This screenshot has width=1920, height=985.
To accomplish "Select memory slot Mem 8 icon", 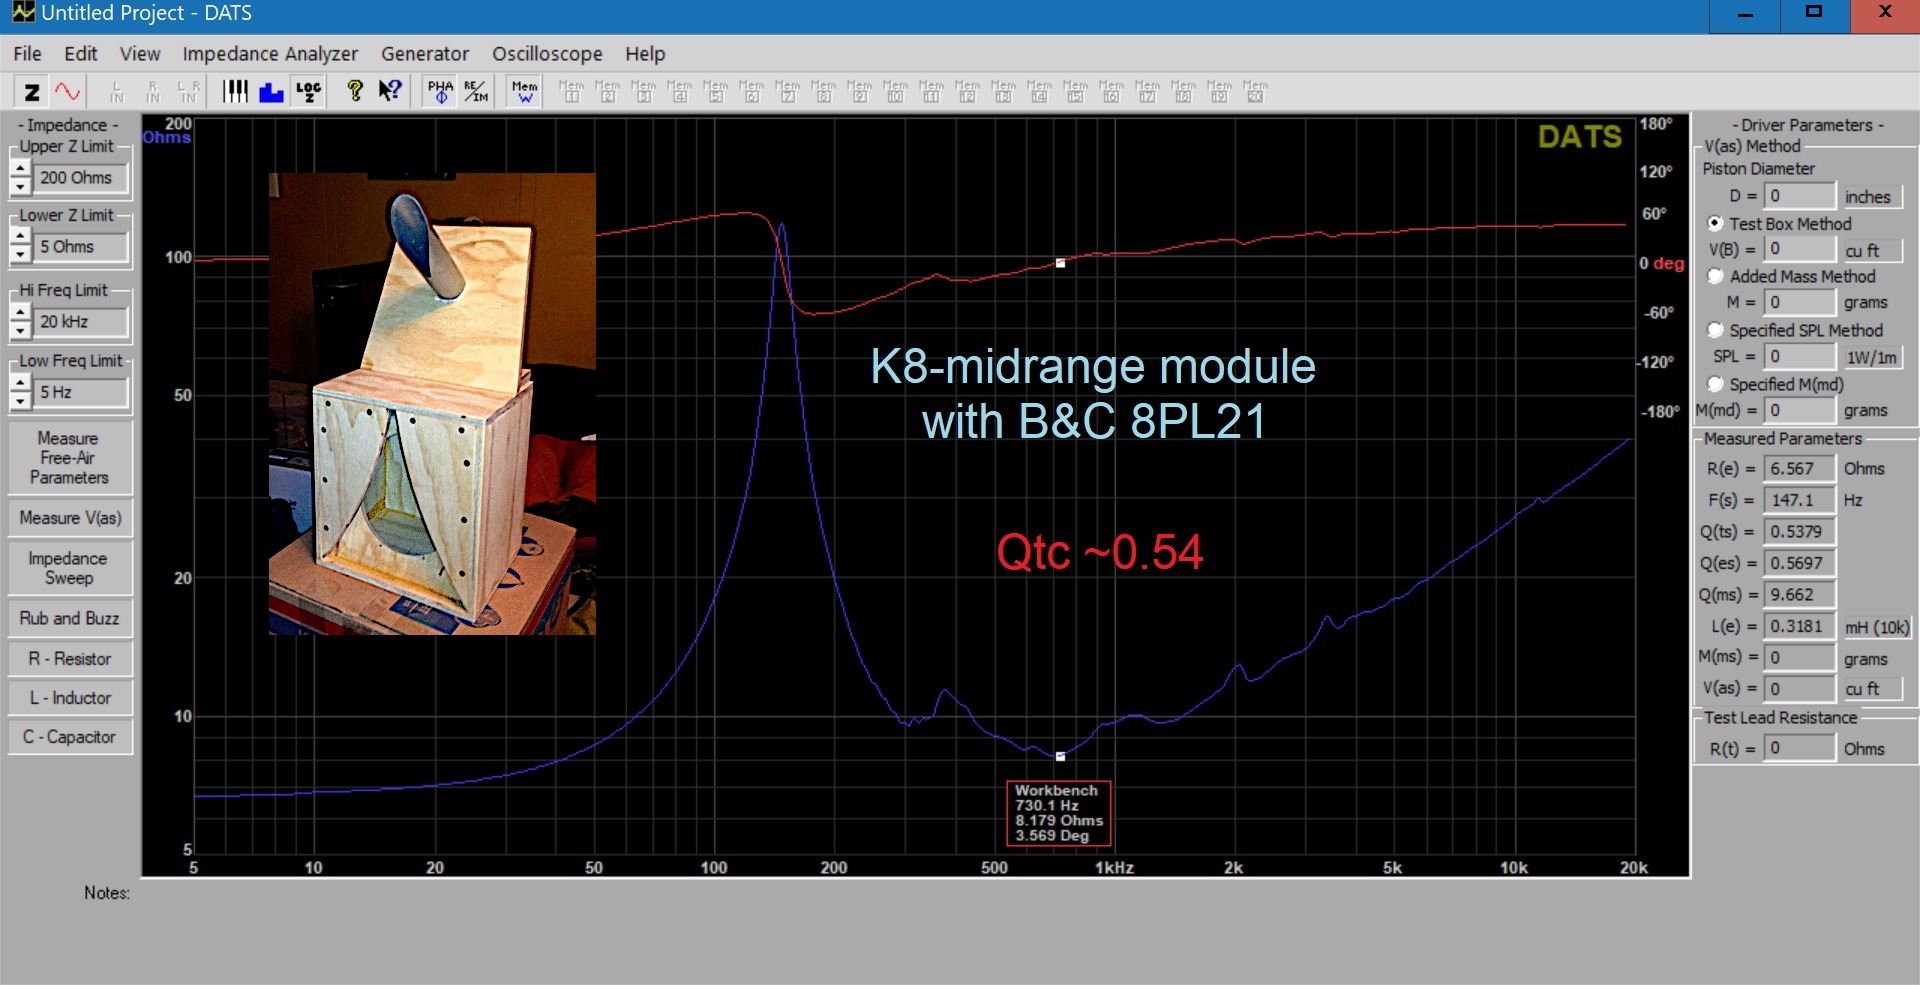I will pyautogui.click(x=823, y=92).
